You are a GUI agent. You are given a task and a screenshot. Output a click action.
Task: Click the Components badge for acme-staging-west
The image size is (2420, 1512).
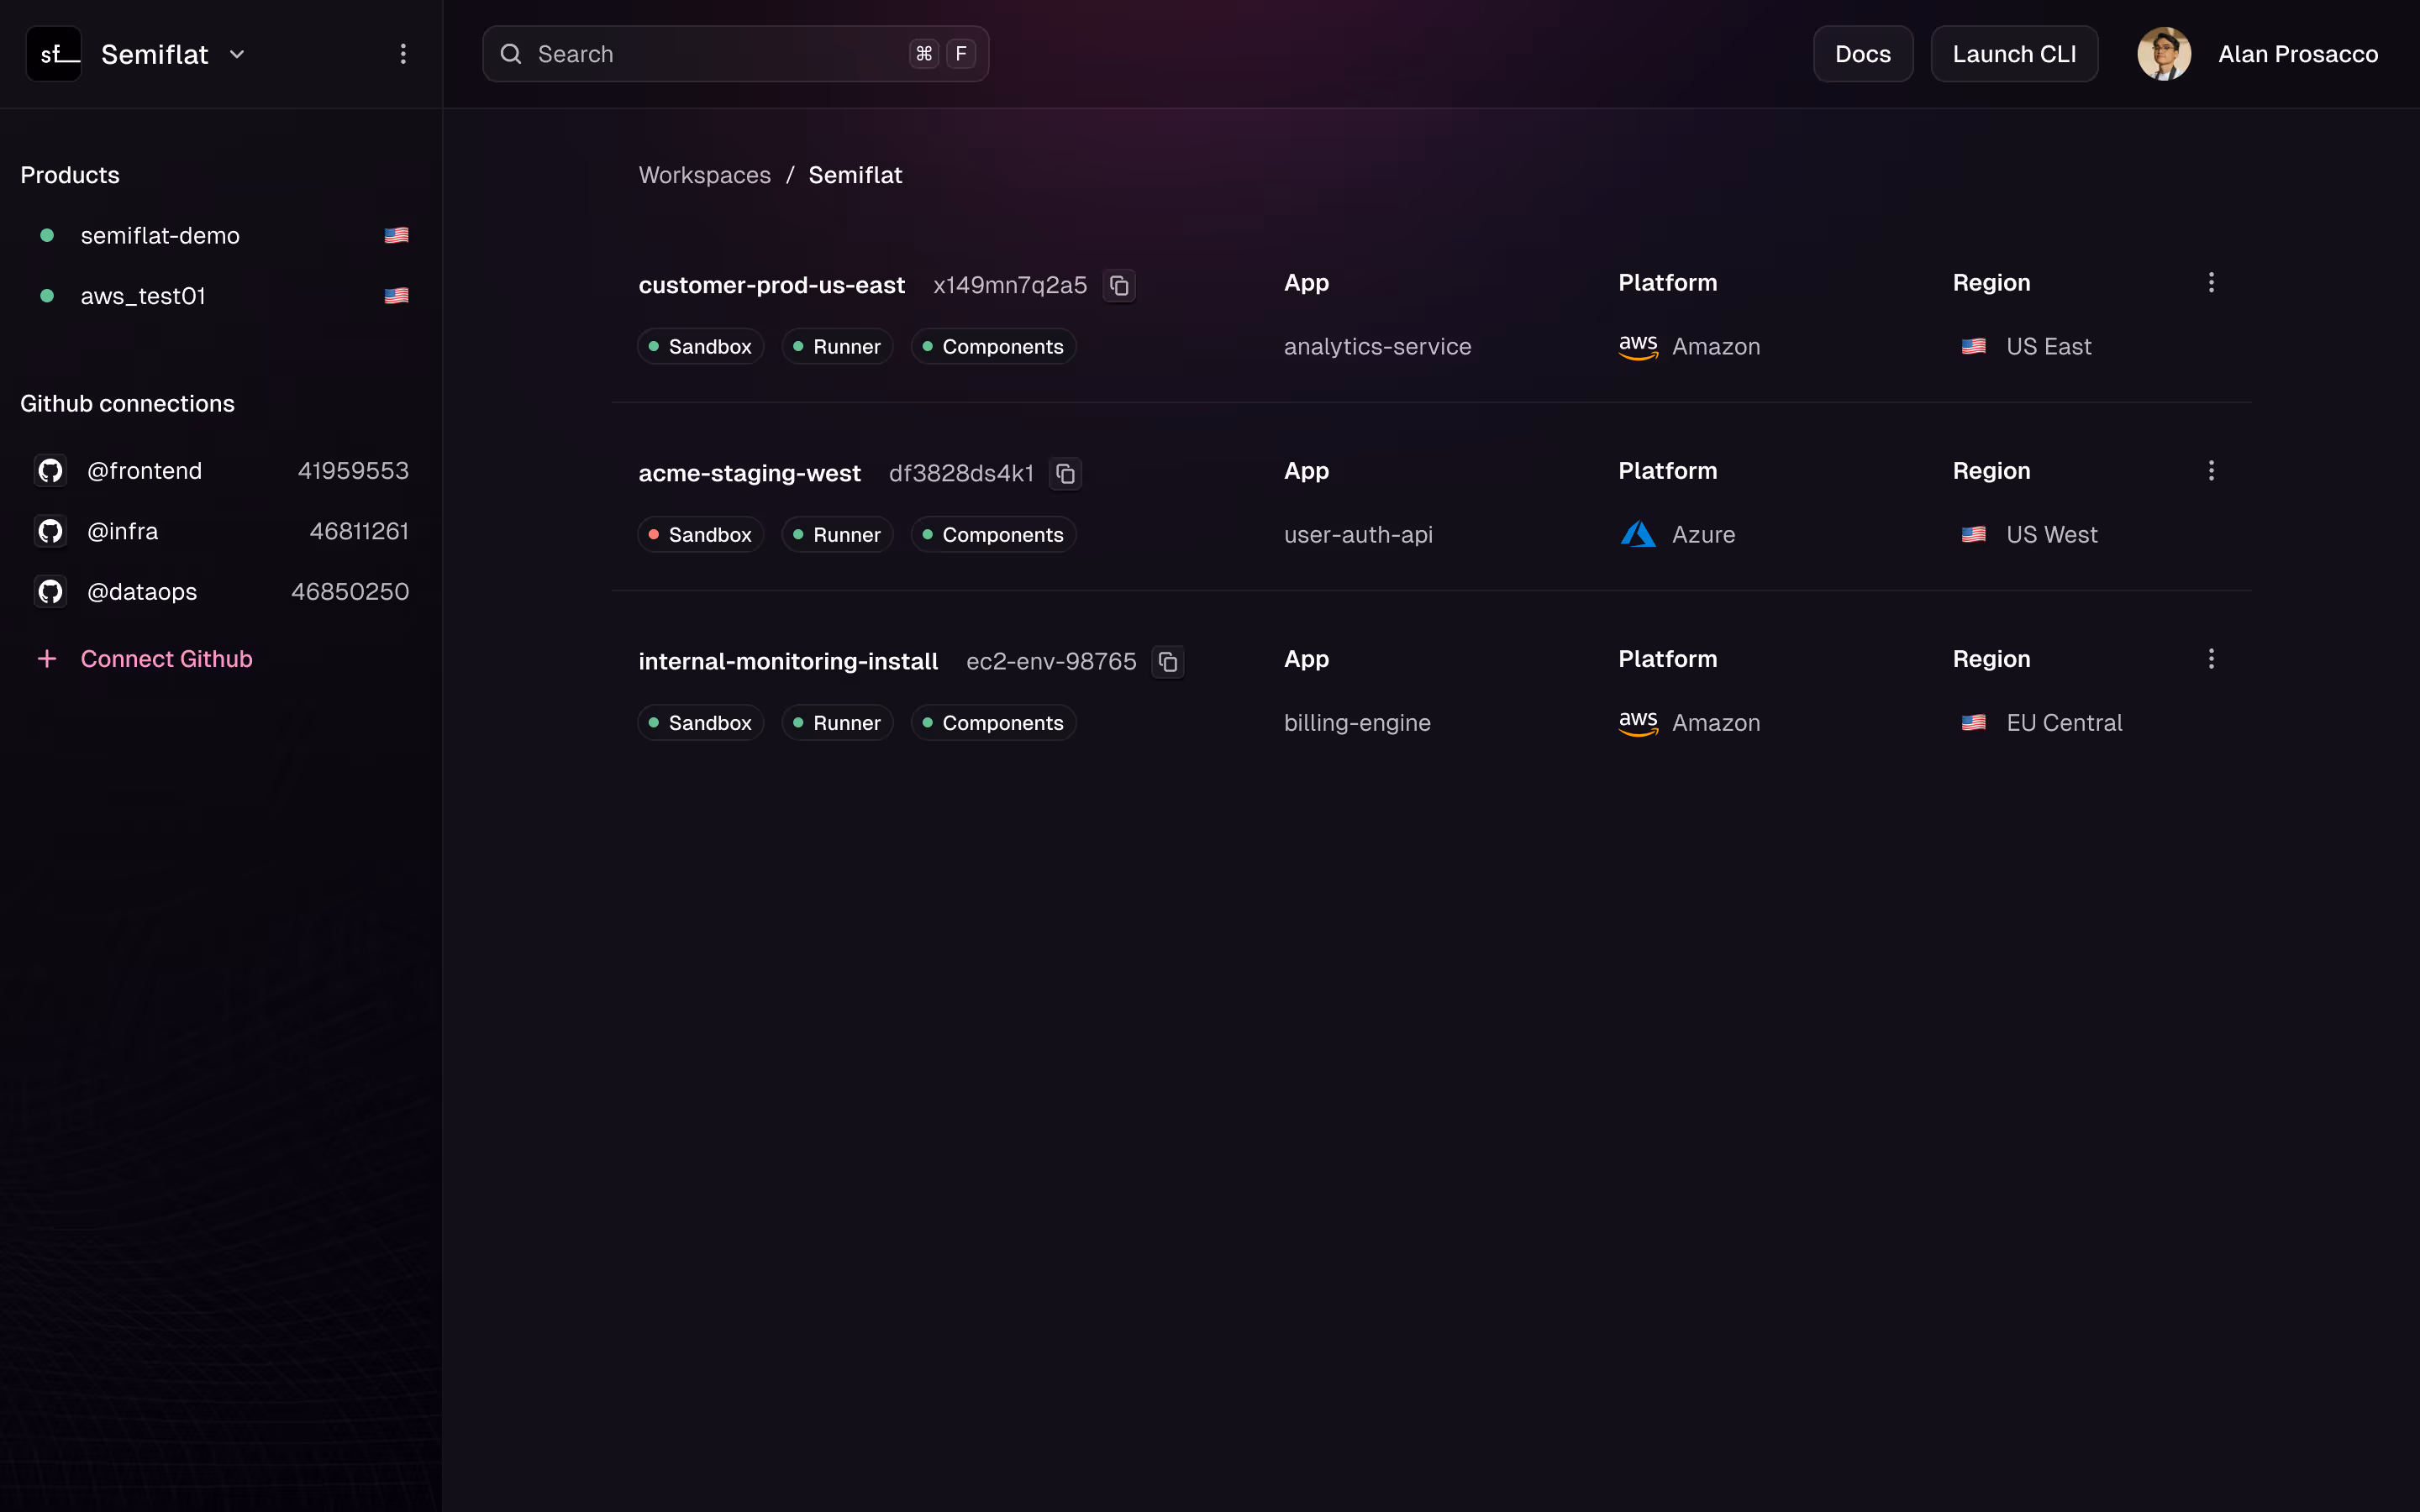[x=993, y=535]
